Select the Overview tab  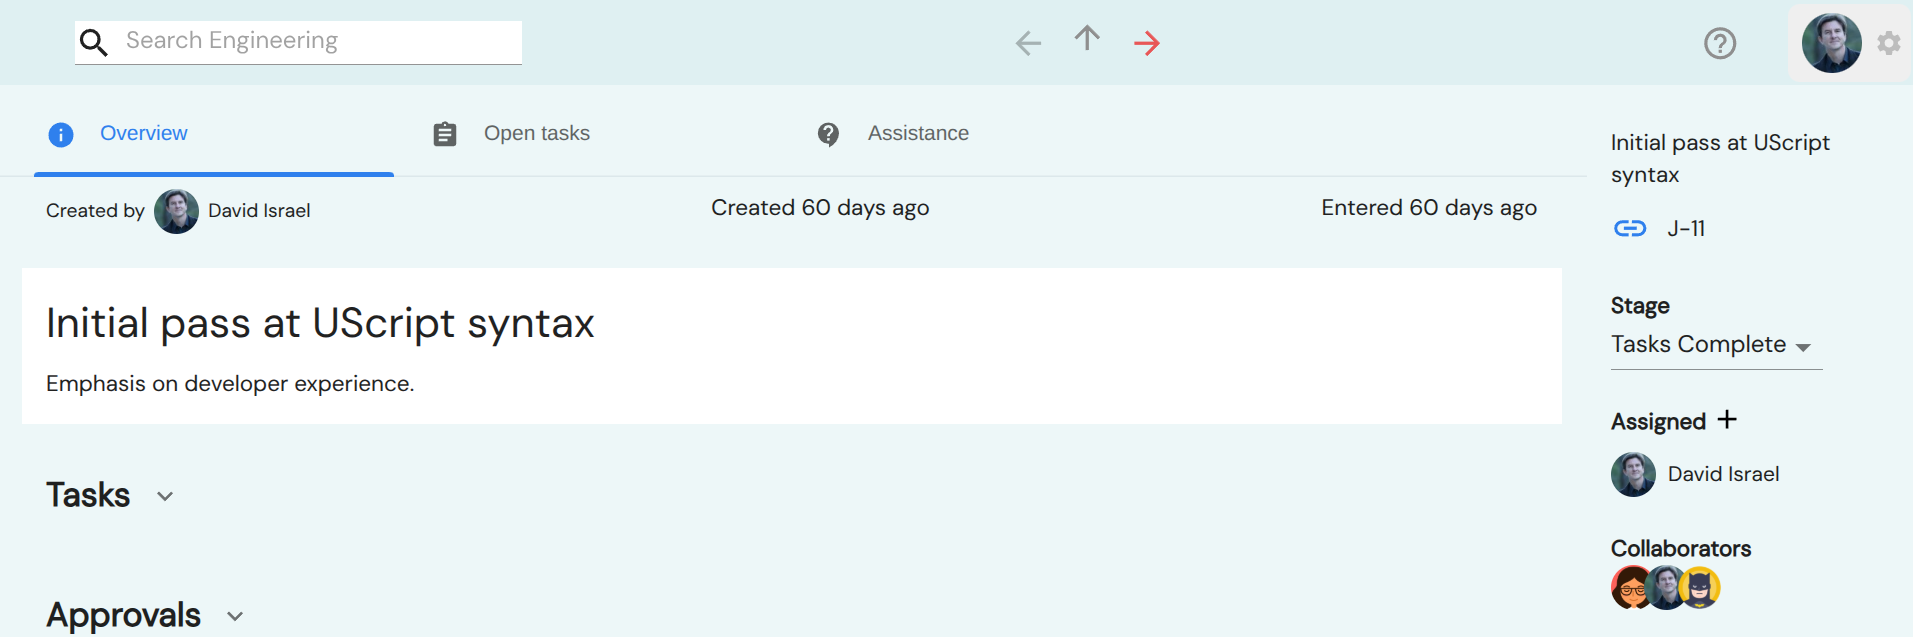143,134
